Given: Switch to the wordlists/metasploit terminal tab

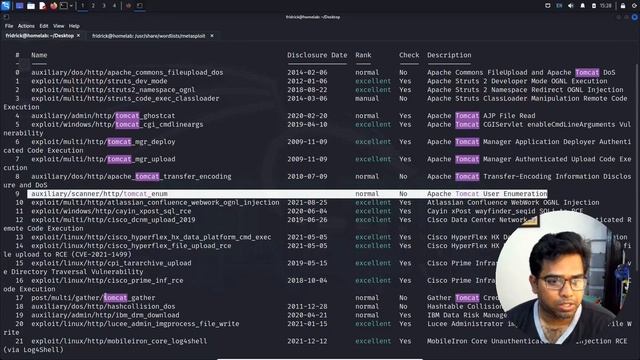Looking at the screenshot, I should pos(149,36).
